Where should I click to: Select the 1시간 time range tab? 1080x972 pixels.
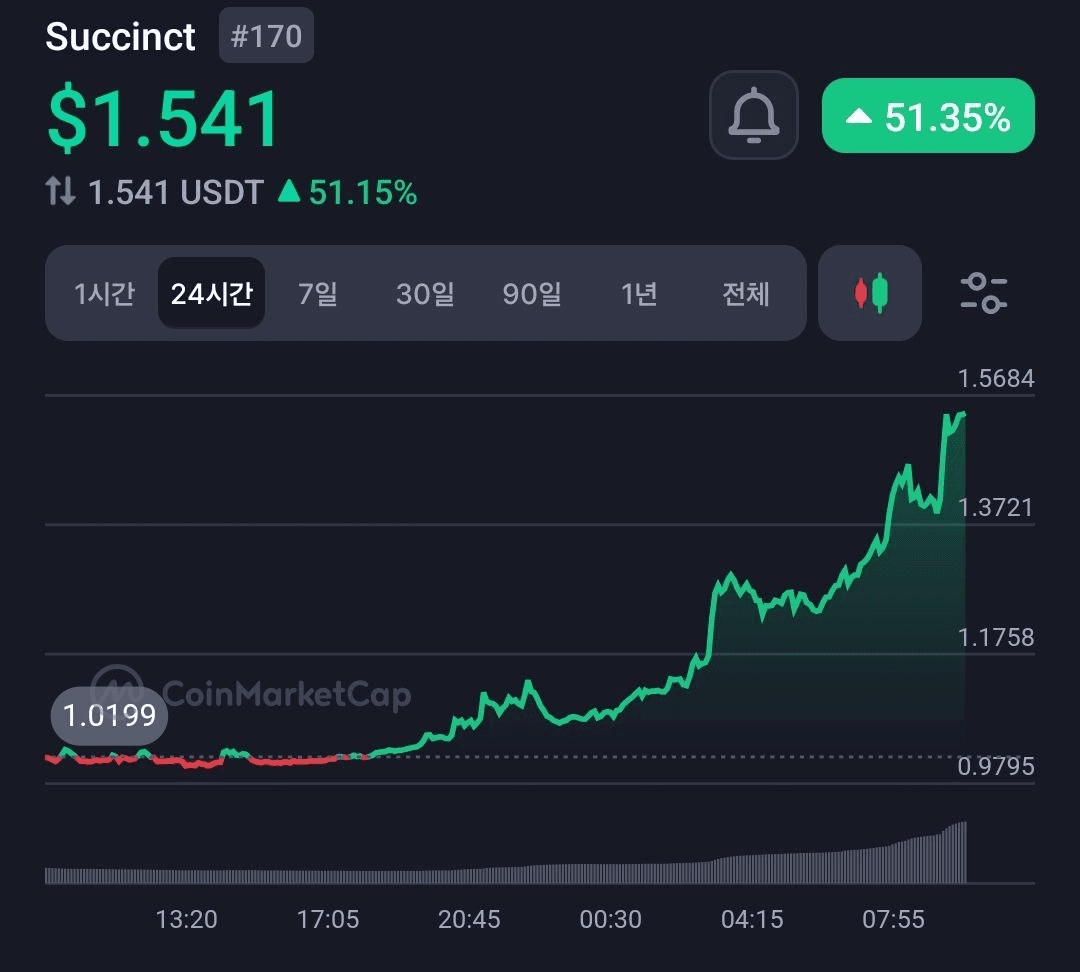104,293
